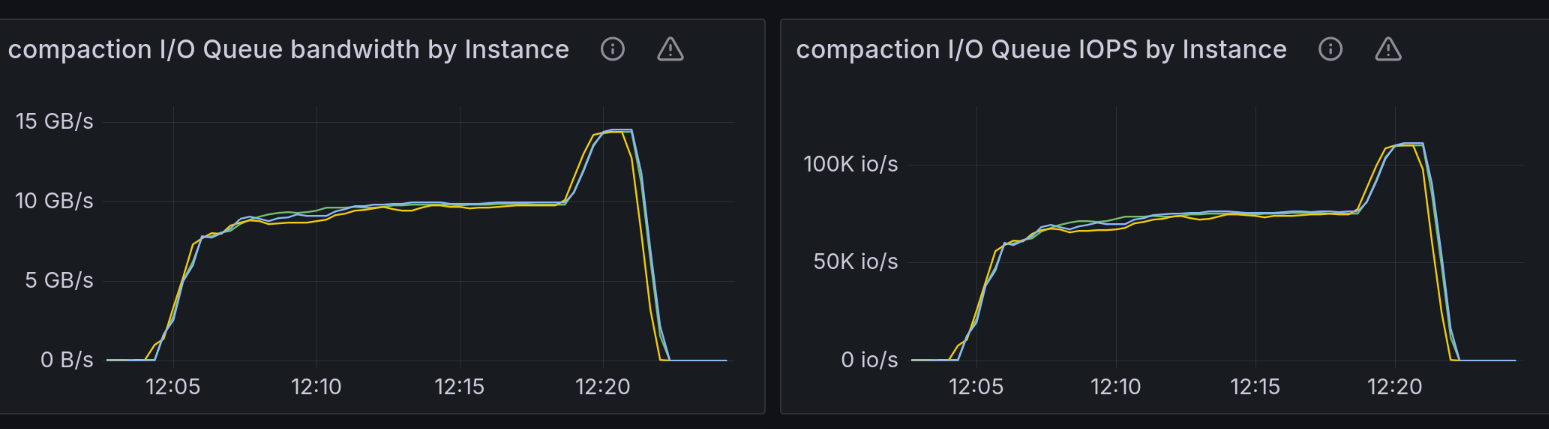Select the 12:15 tick on the IOPS chart
Screen dimensions: 1549x429
coord(1255,386)
